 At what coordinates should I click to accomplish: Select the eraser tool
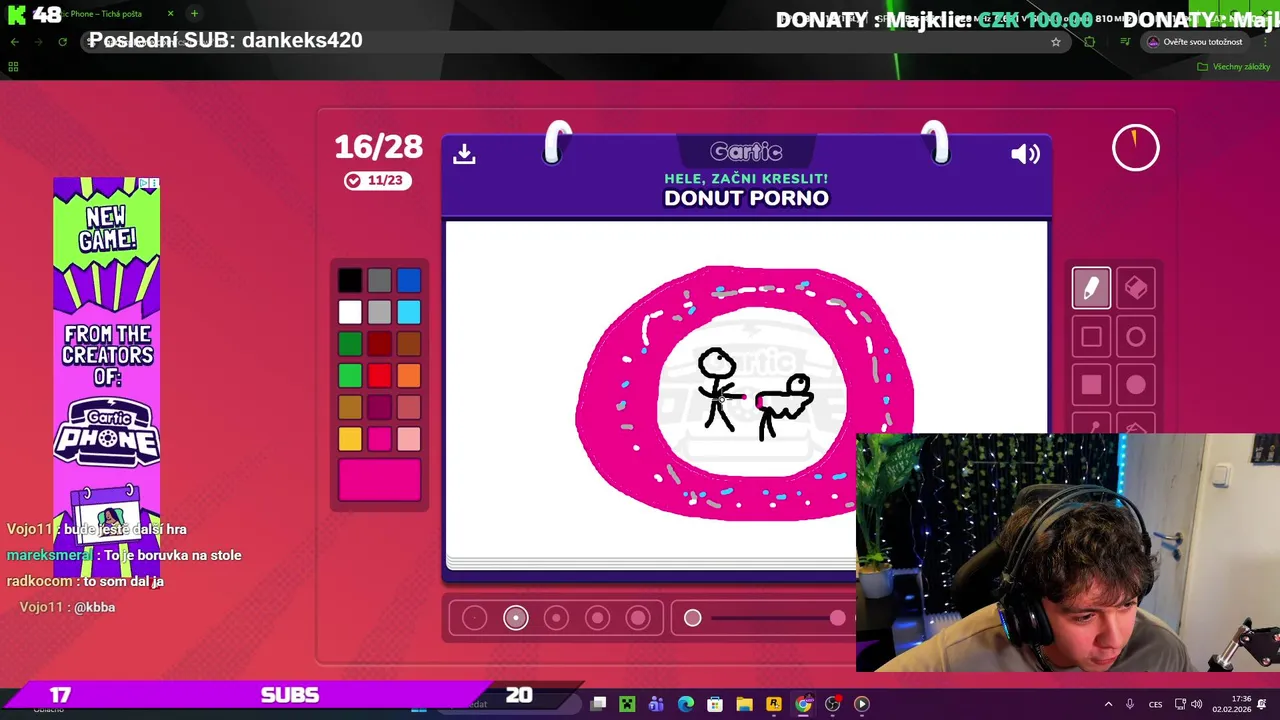(x=1136, y=288)
